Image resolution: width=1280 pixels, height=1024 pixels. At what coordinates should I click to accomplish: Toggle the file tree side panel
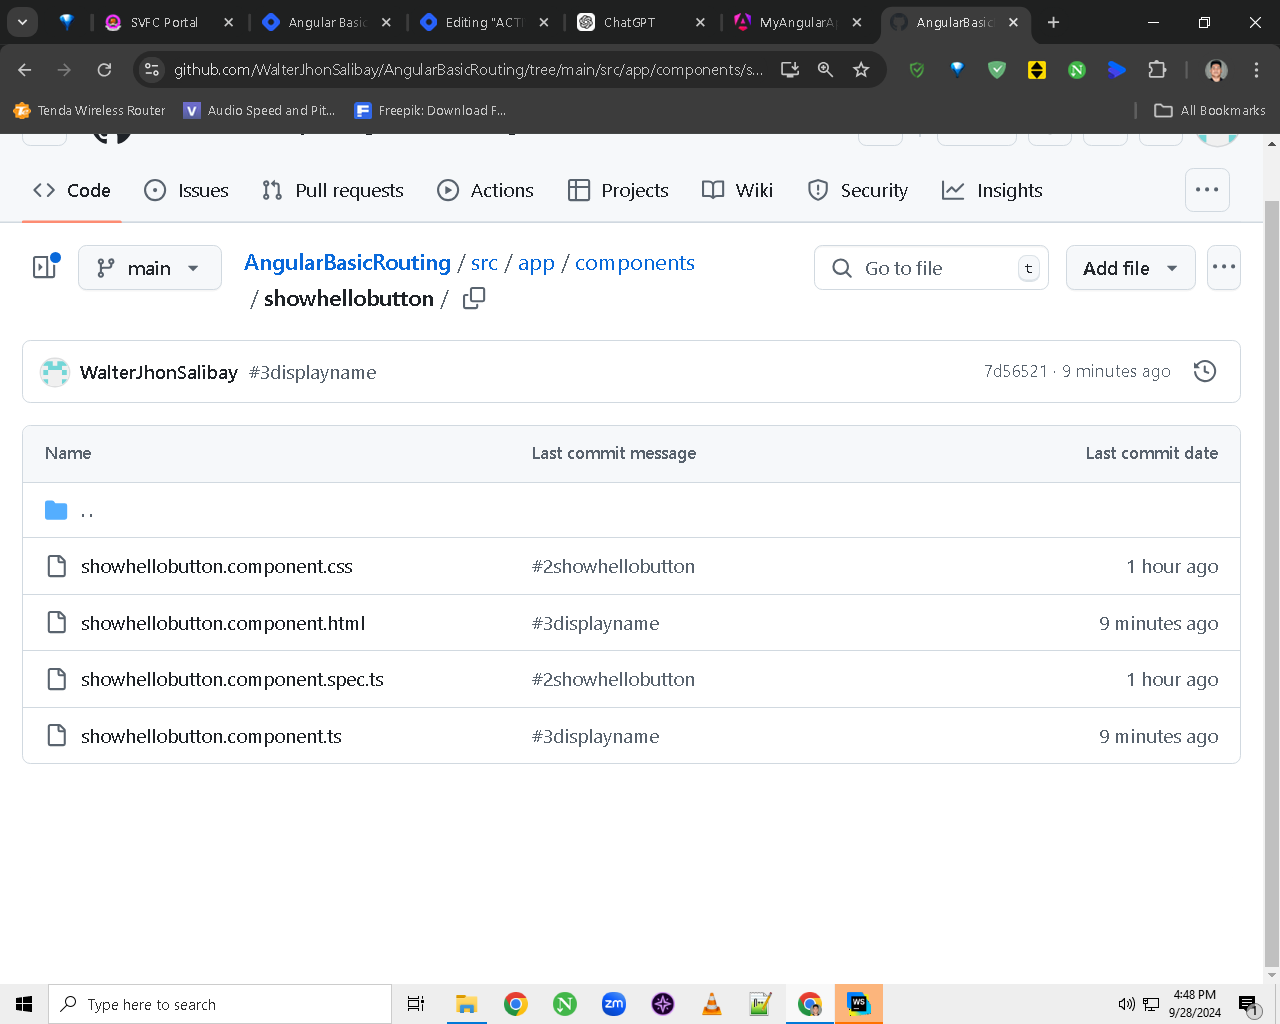coord(46,266)
